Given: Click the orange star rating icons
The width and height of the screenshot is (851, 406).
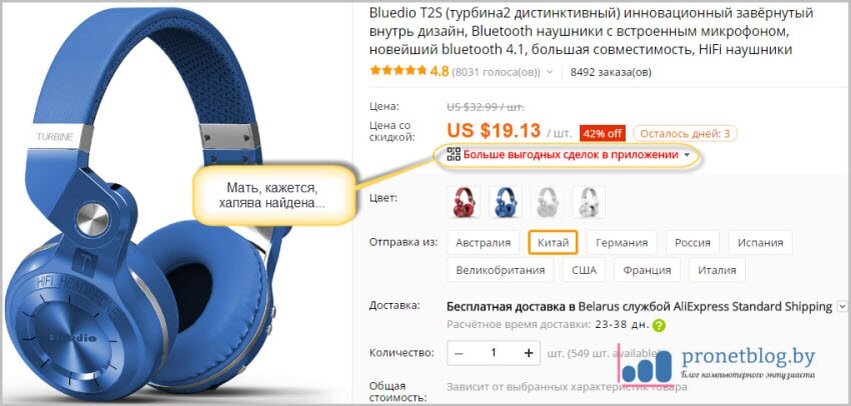Looking at the screenshot, I should point(398,71).
